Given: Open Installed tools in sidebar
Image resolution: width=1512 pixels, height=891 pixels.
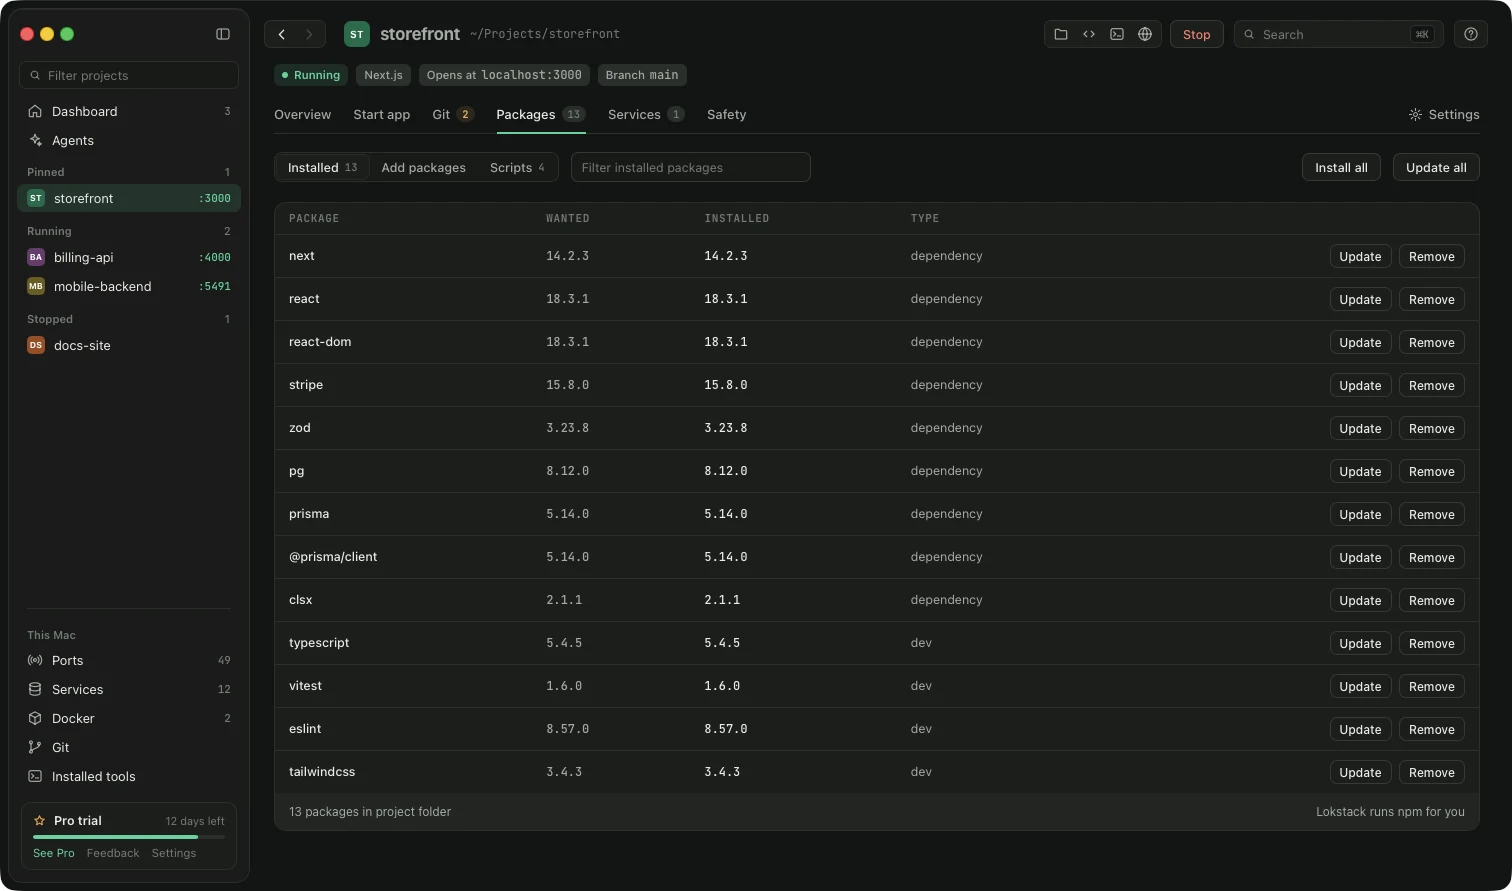Looking at the screenshot, I should point(129,776).
